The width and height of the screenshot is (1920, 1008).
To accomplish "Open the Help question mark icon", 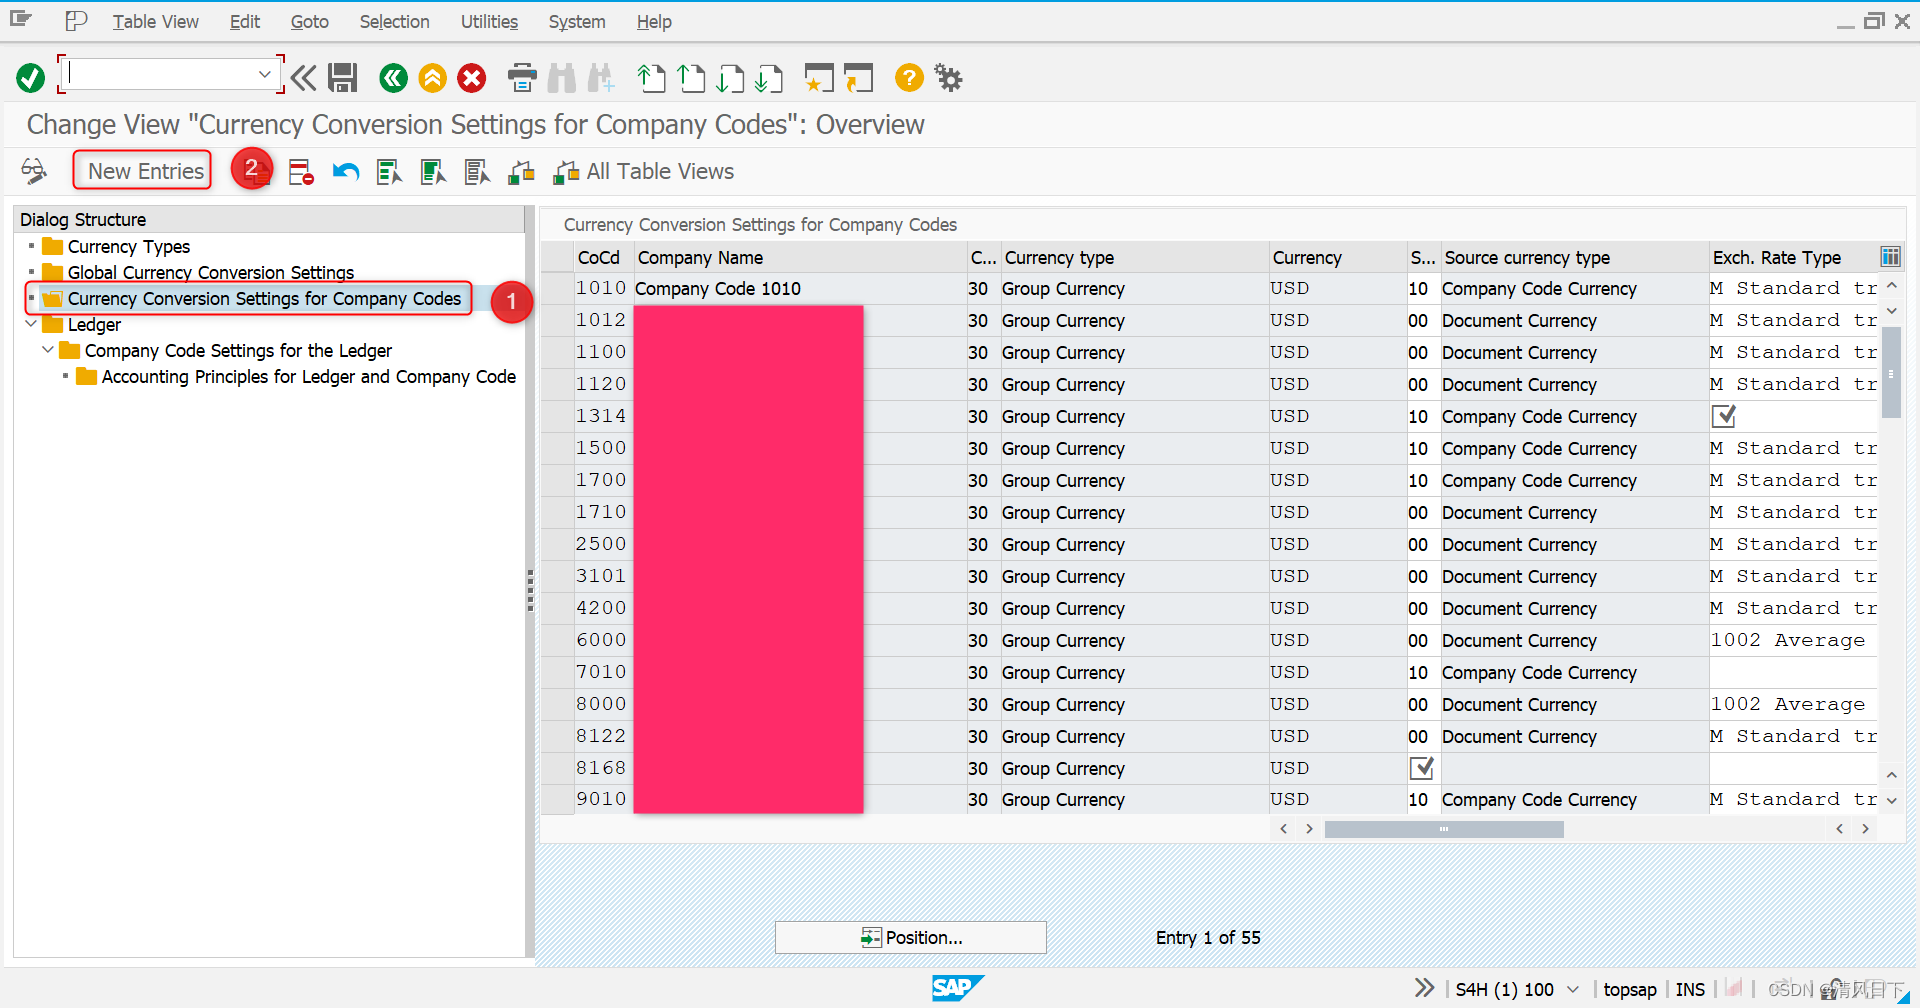I will pyautogui.click(x=909, y=78).
